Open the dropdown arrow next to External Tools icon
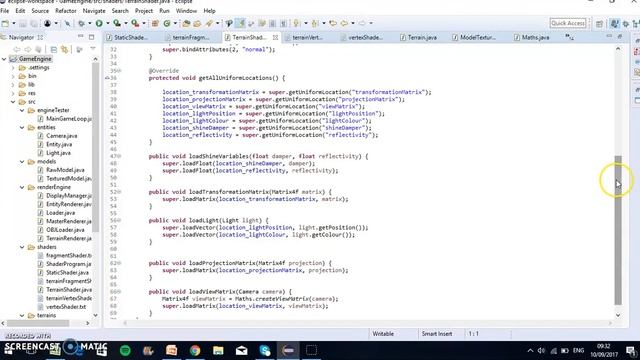This screenshot has height=360, width=640. point(143,23)
